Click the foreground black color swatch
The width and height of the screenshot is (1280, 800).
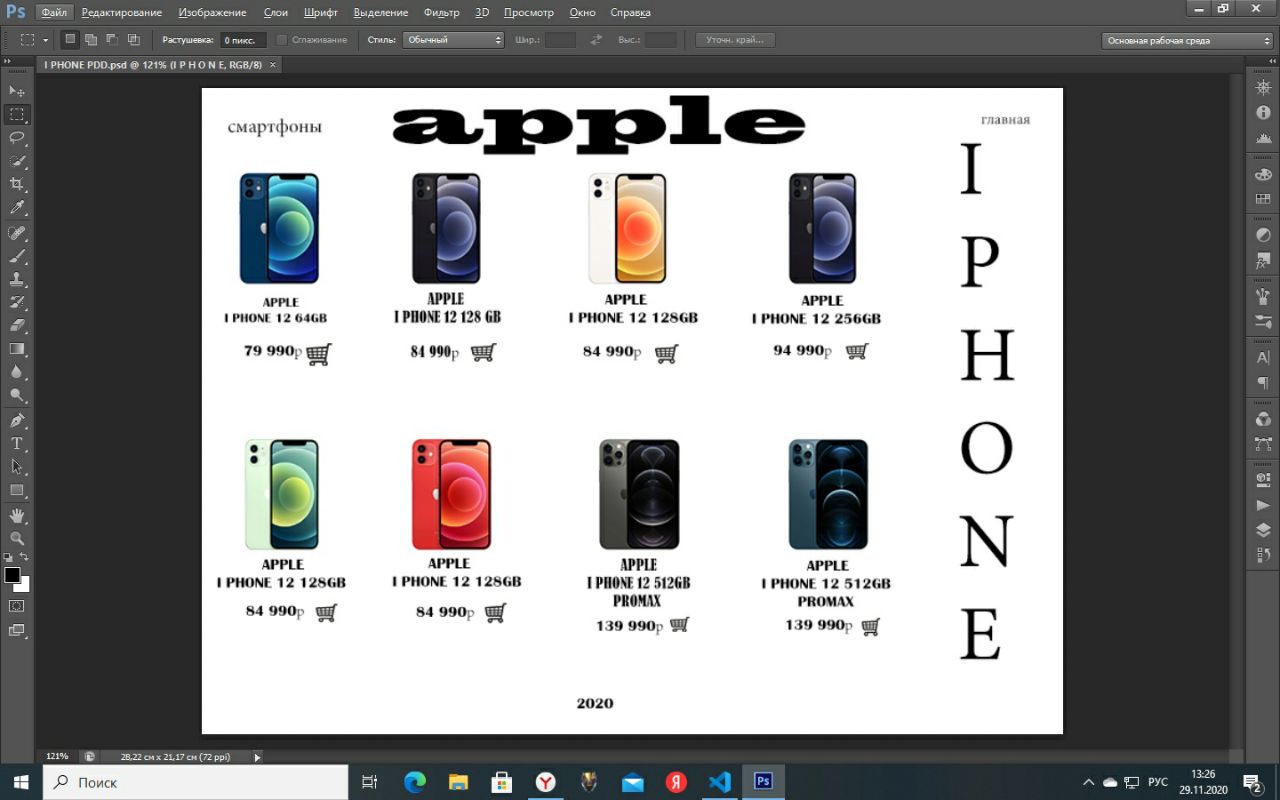(x=12, y=575)
